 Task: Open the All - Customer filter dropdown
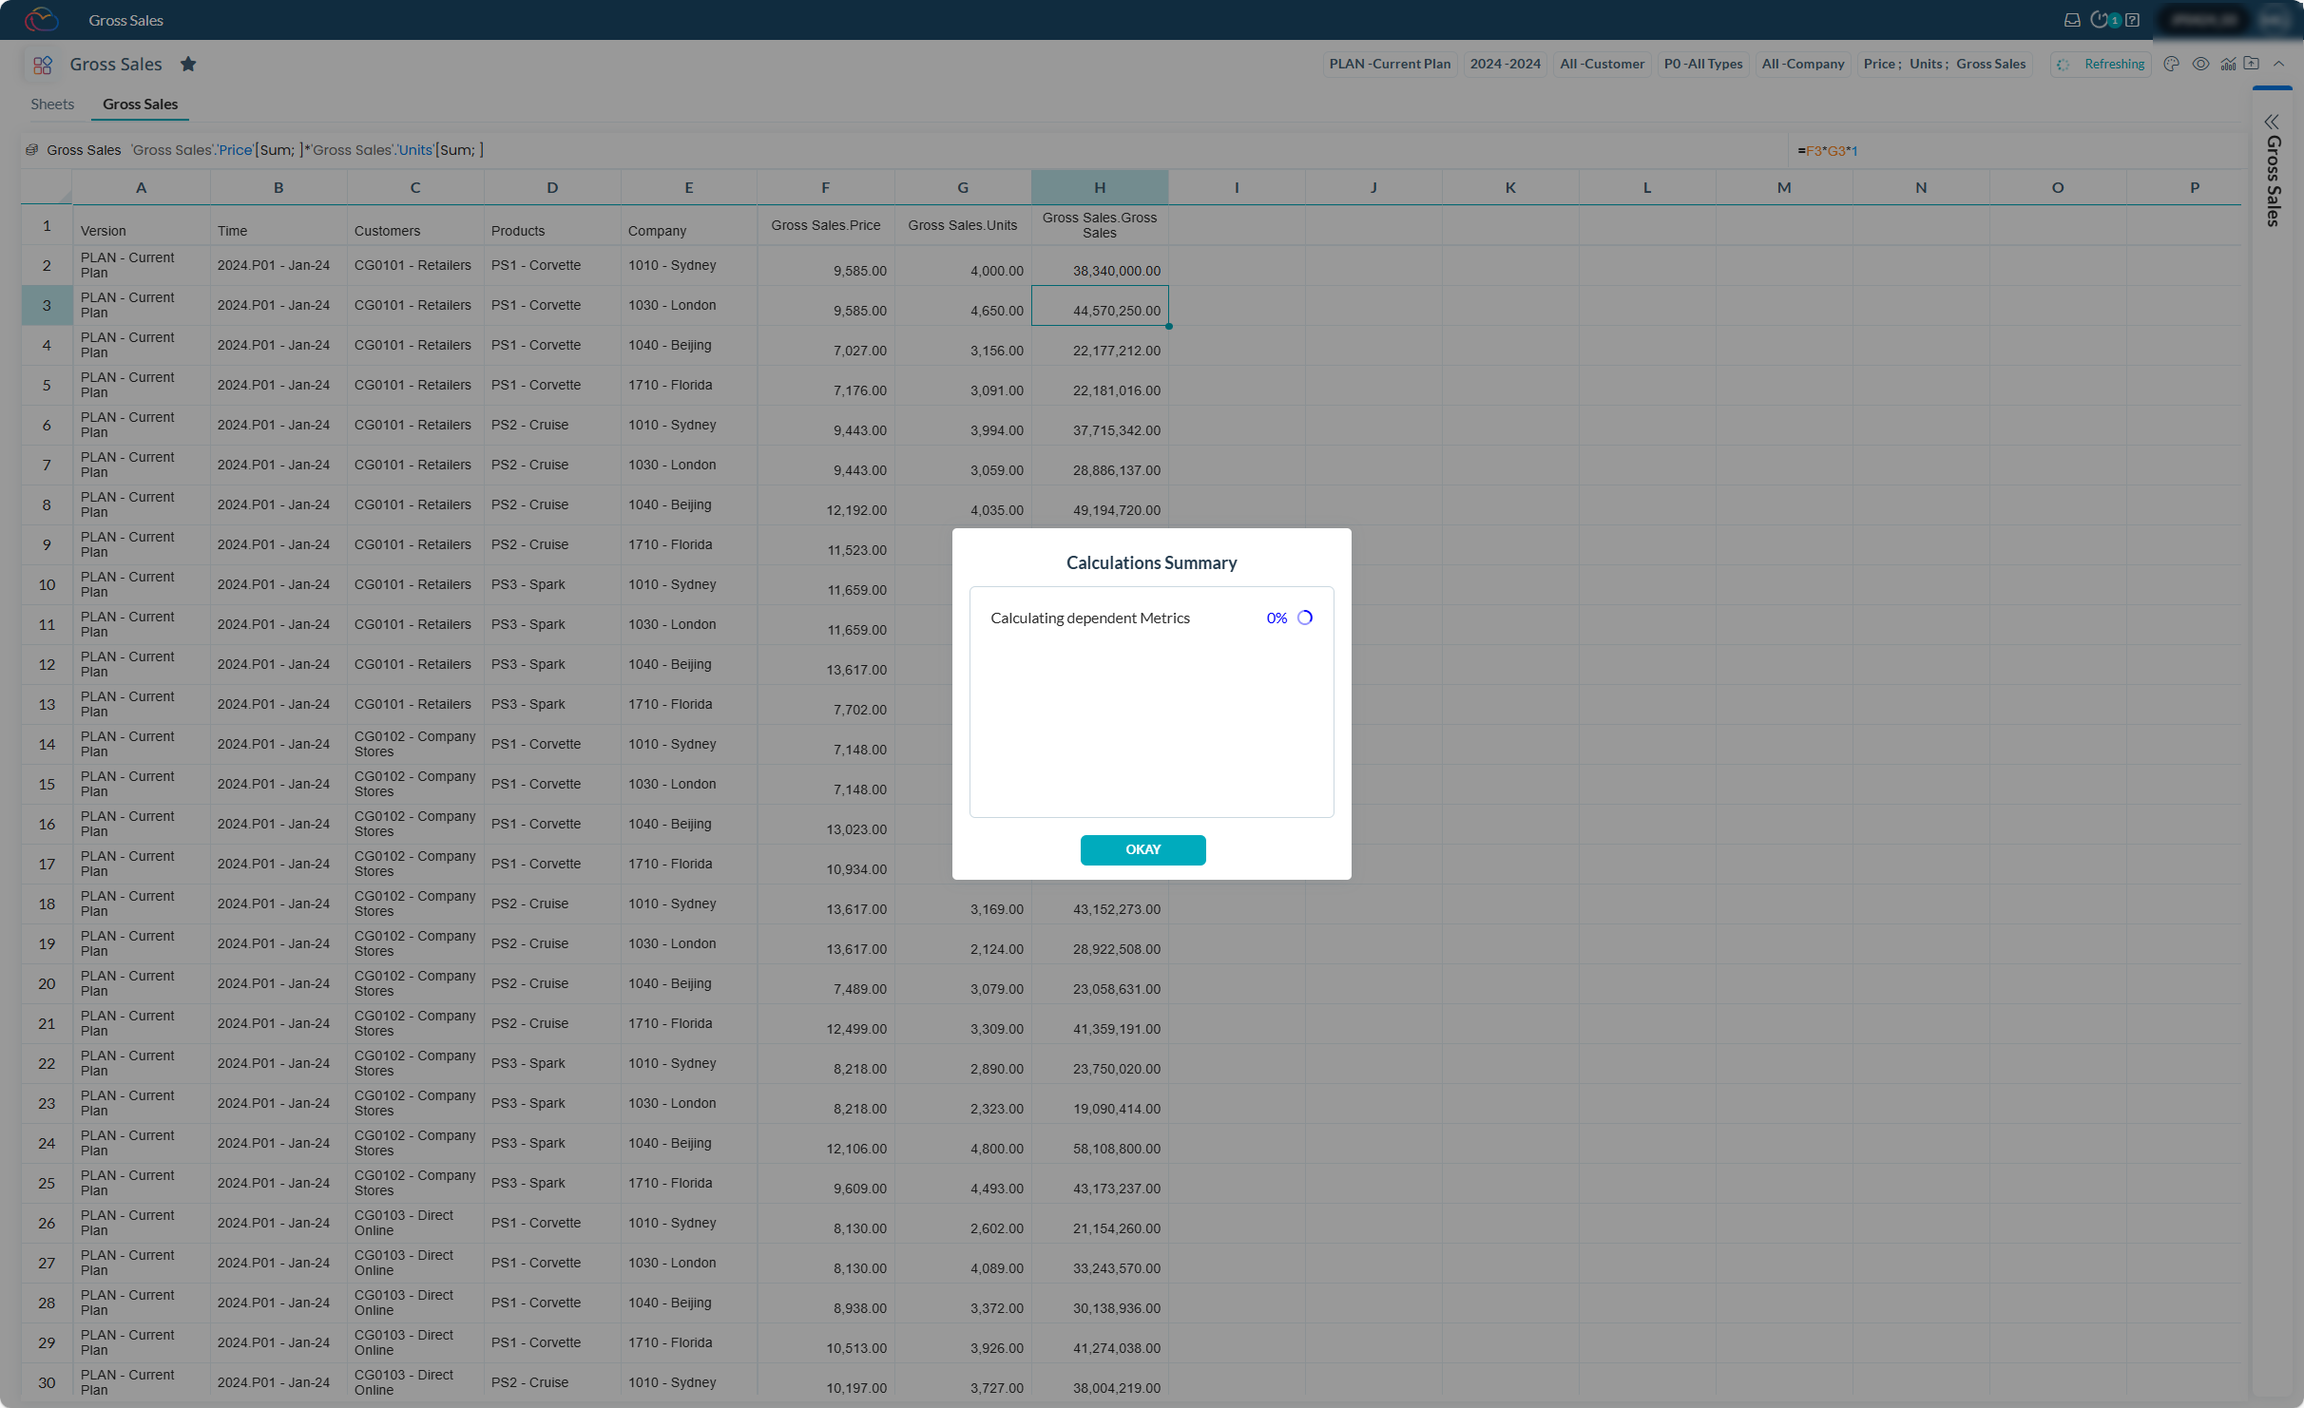tap(1601, 64)
